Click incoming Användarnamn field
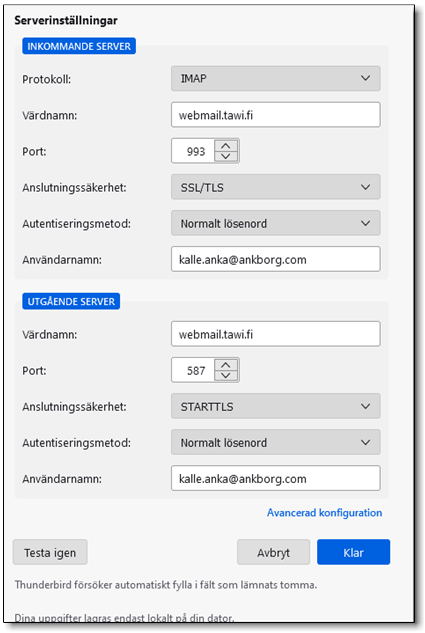This screenshot has width=425, height=633. pos(276,259)
